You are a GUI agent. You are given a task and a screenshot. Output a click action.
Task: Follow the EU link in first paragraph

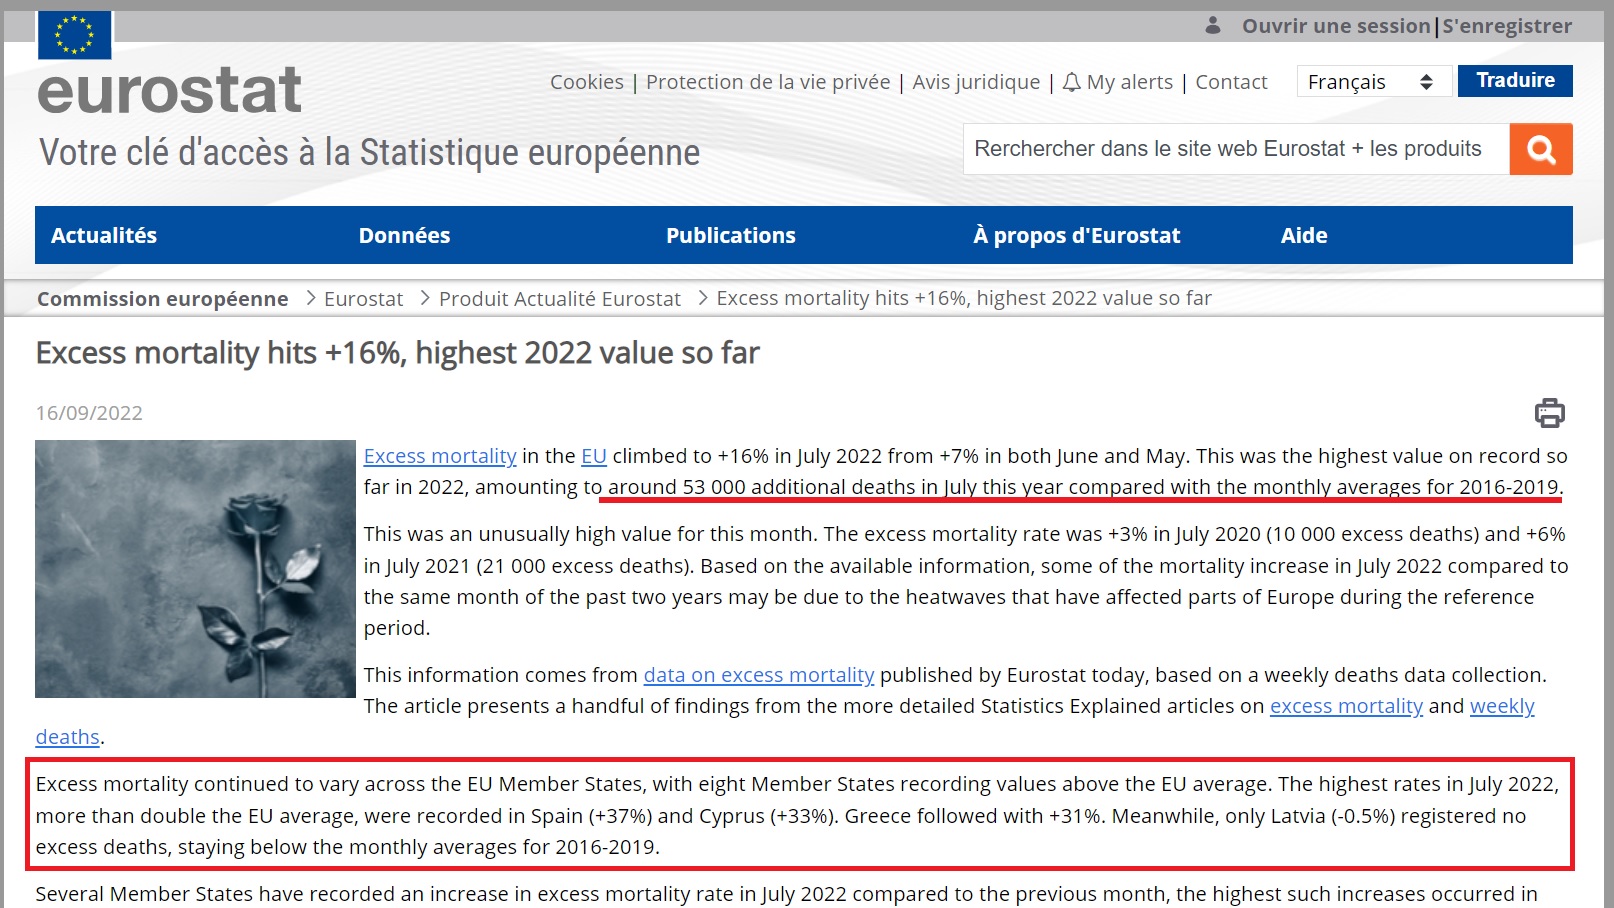(x=594, y=456)
